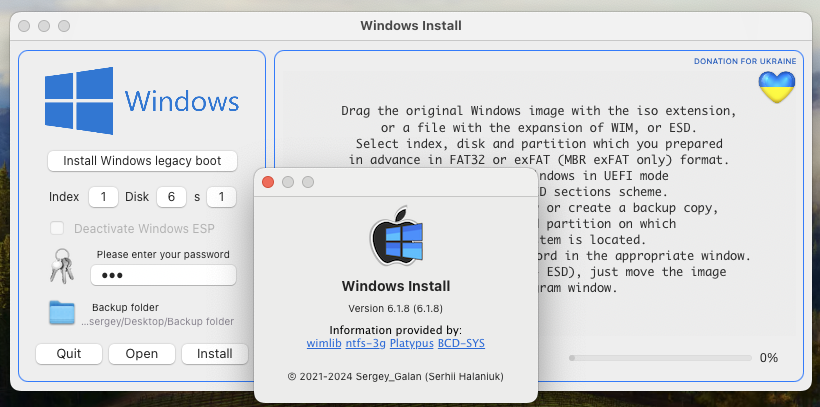
Task: Focus the password input field
Action: click(163, 275)
